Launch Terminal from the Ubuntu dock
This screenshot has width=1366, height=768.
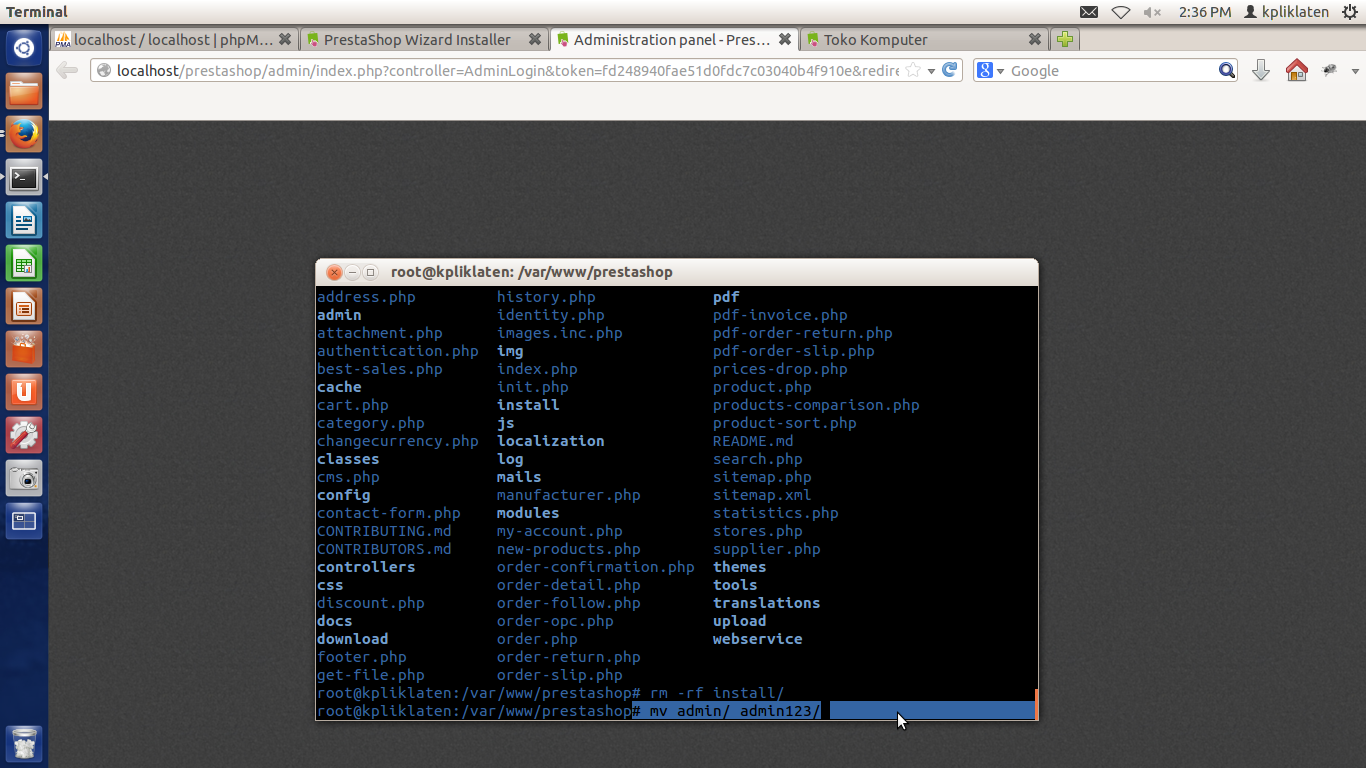(24, 177)
